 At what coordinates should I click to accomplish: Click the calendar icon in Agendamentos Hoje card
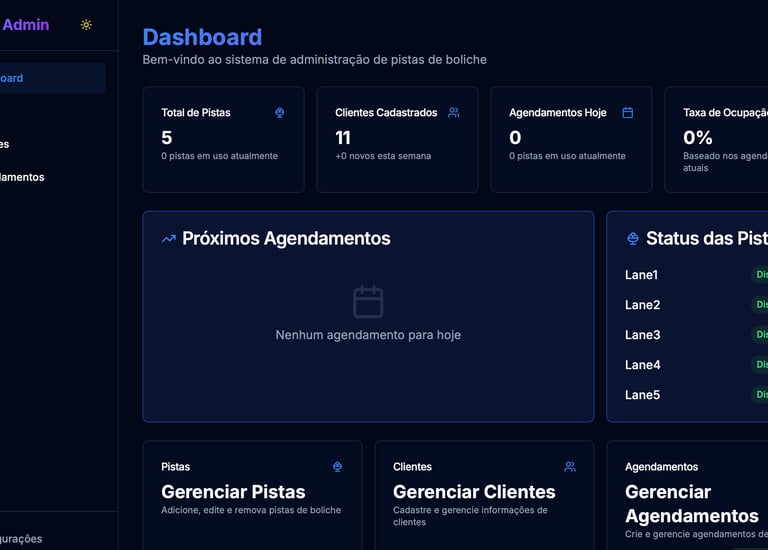coord(627,113)
